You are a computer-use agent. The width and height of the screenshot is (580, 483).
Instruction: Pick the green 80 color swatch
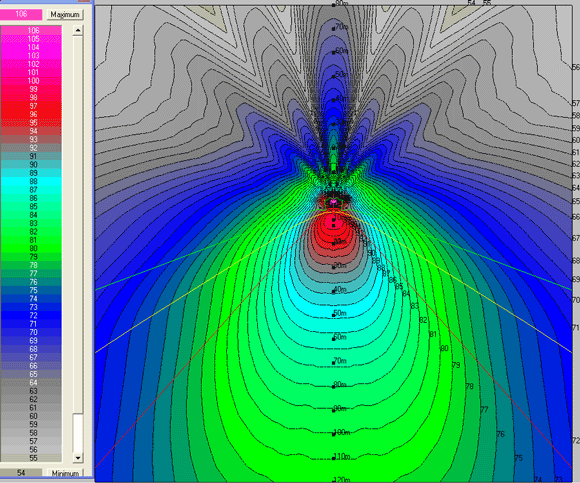click(31, 249)
